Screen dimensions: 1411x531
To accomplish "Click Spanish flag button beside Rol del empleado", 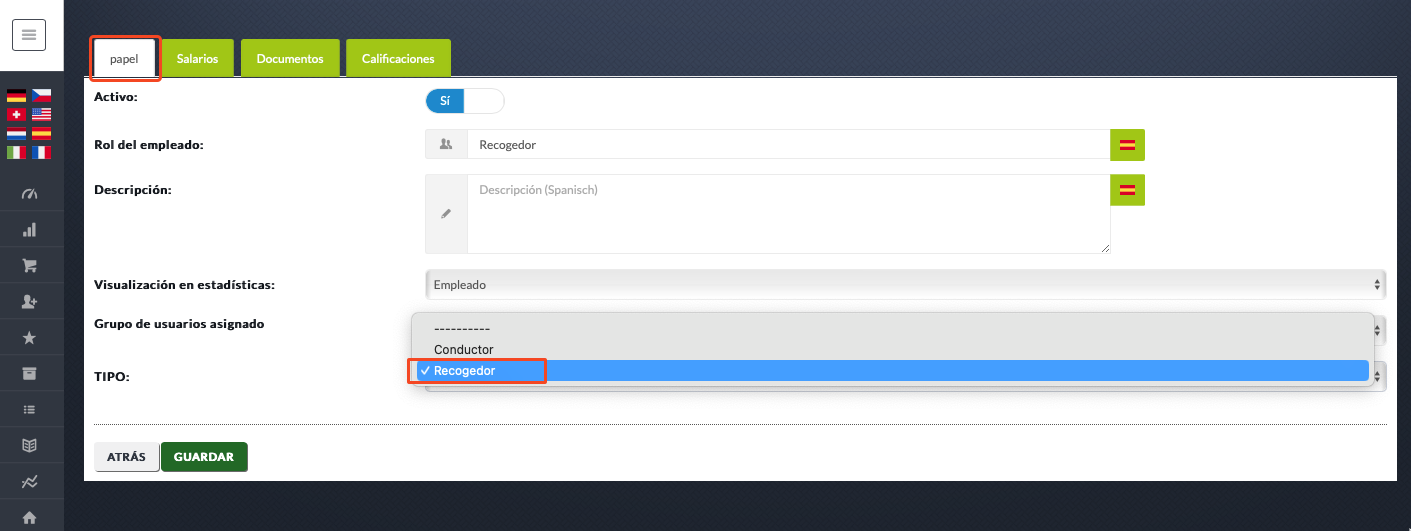I will point(1127,145).
